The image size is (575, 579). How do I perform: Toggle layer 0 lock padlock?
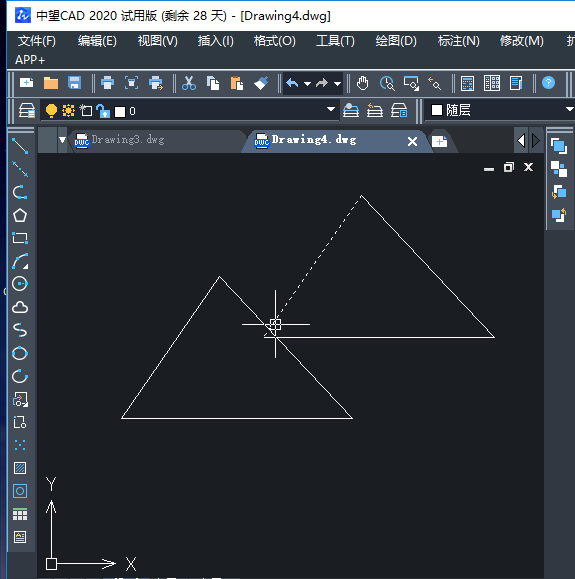tap(103, 110)
